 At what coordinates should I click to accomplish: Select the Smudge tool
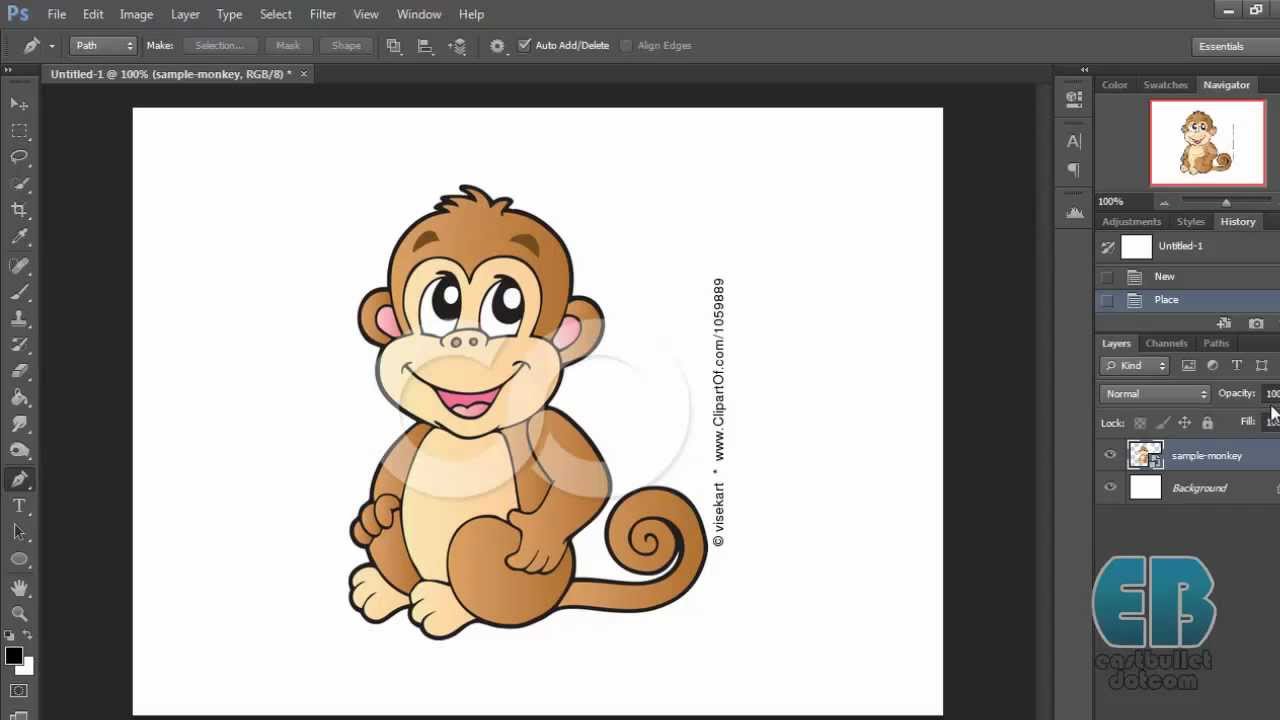(x=19, y=424)
